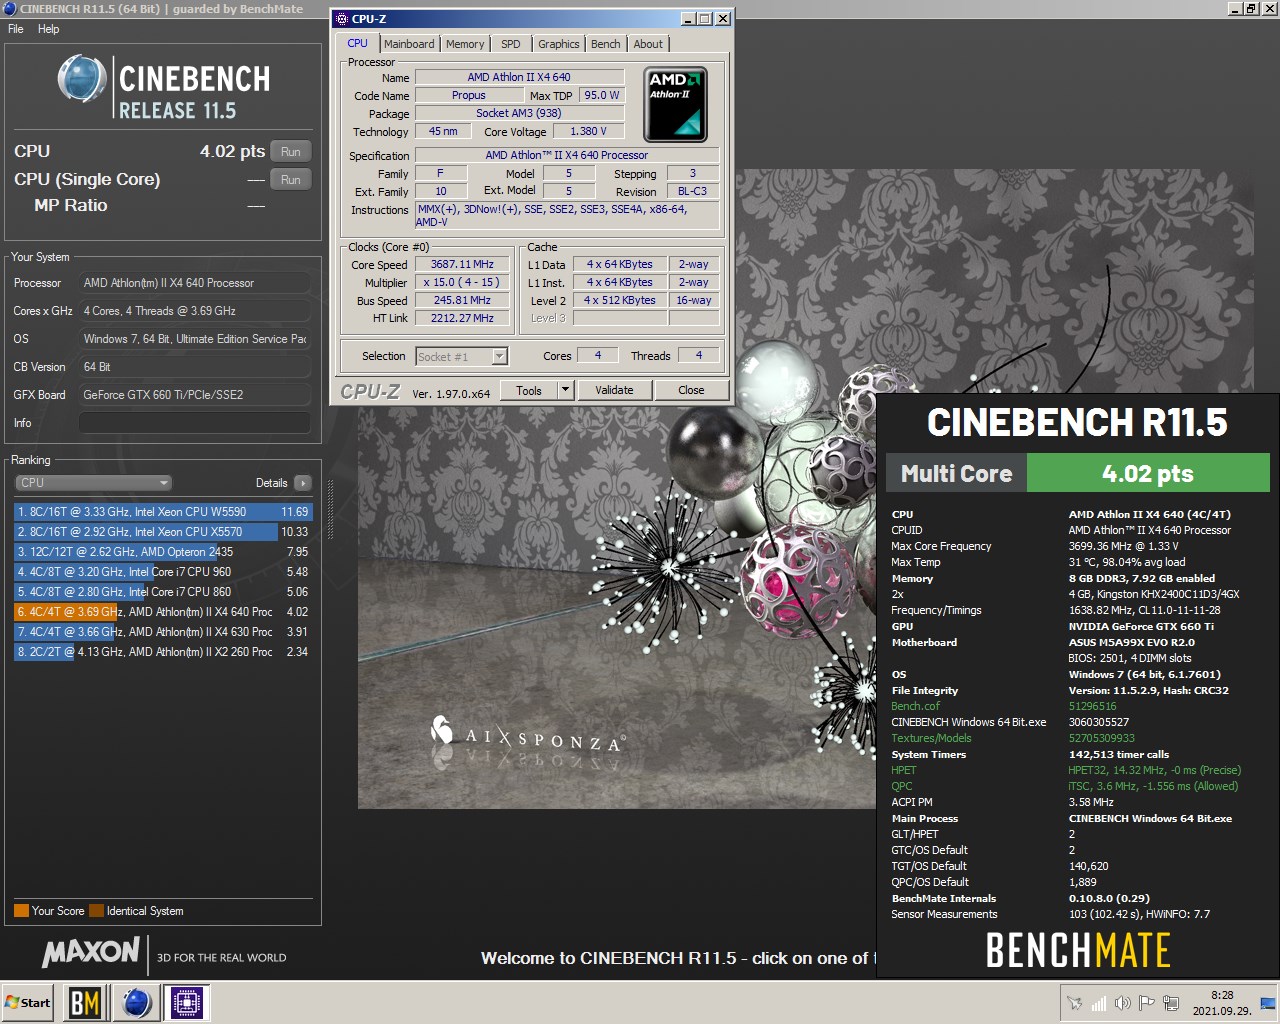Click the Bench.cof hash value 51296516
1280x1024 pixels.
(1092, 706)
